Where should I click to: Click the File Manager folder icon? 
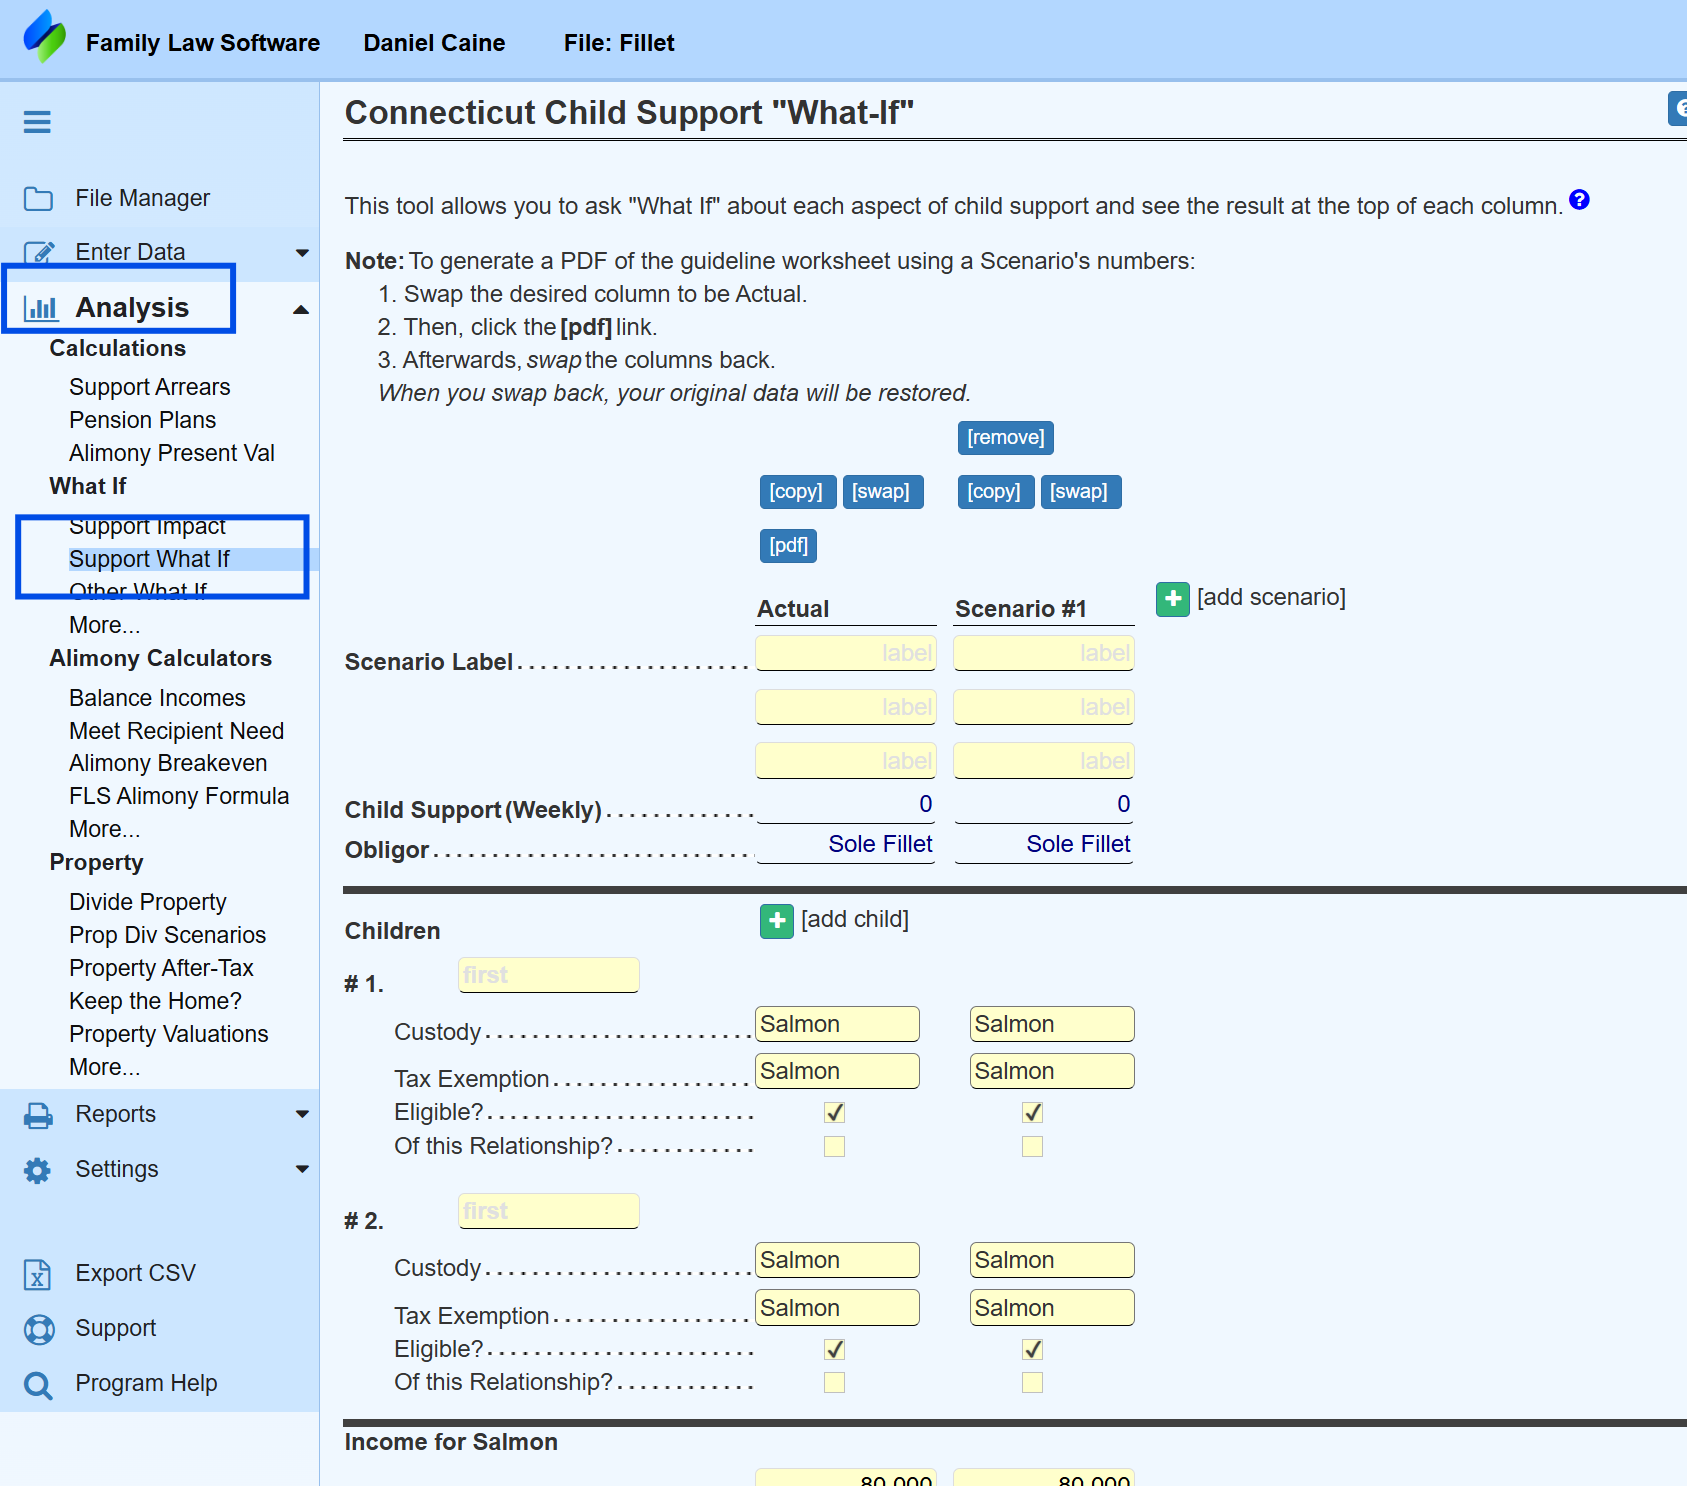coord(38,199)
